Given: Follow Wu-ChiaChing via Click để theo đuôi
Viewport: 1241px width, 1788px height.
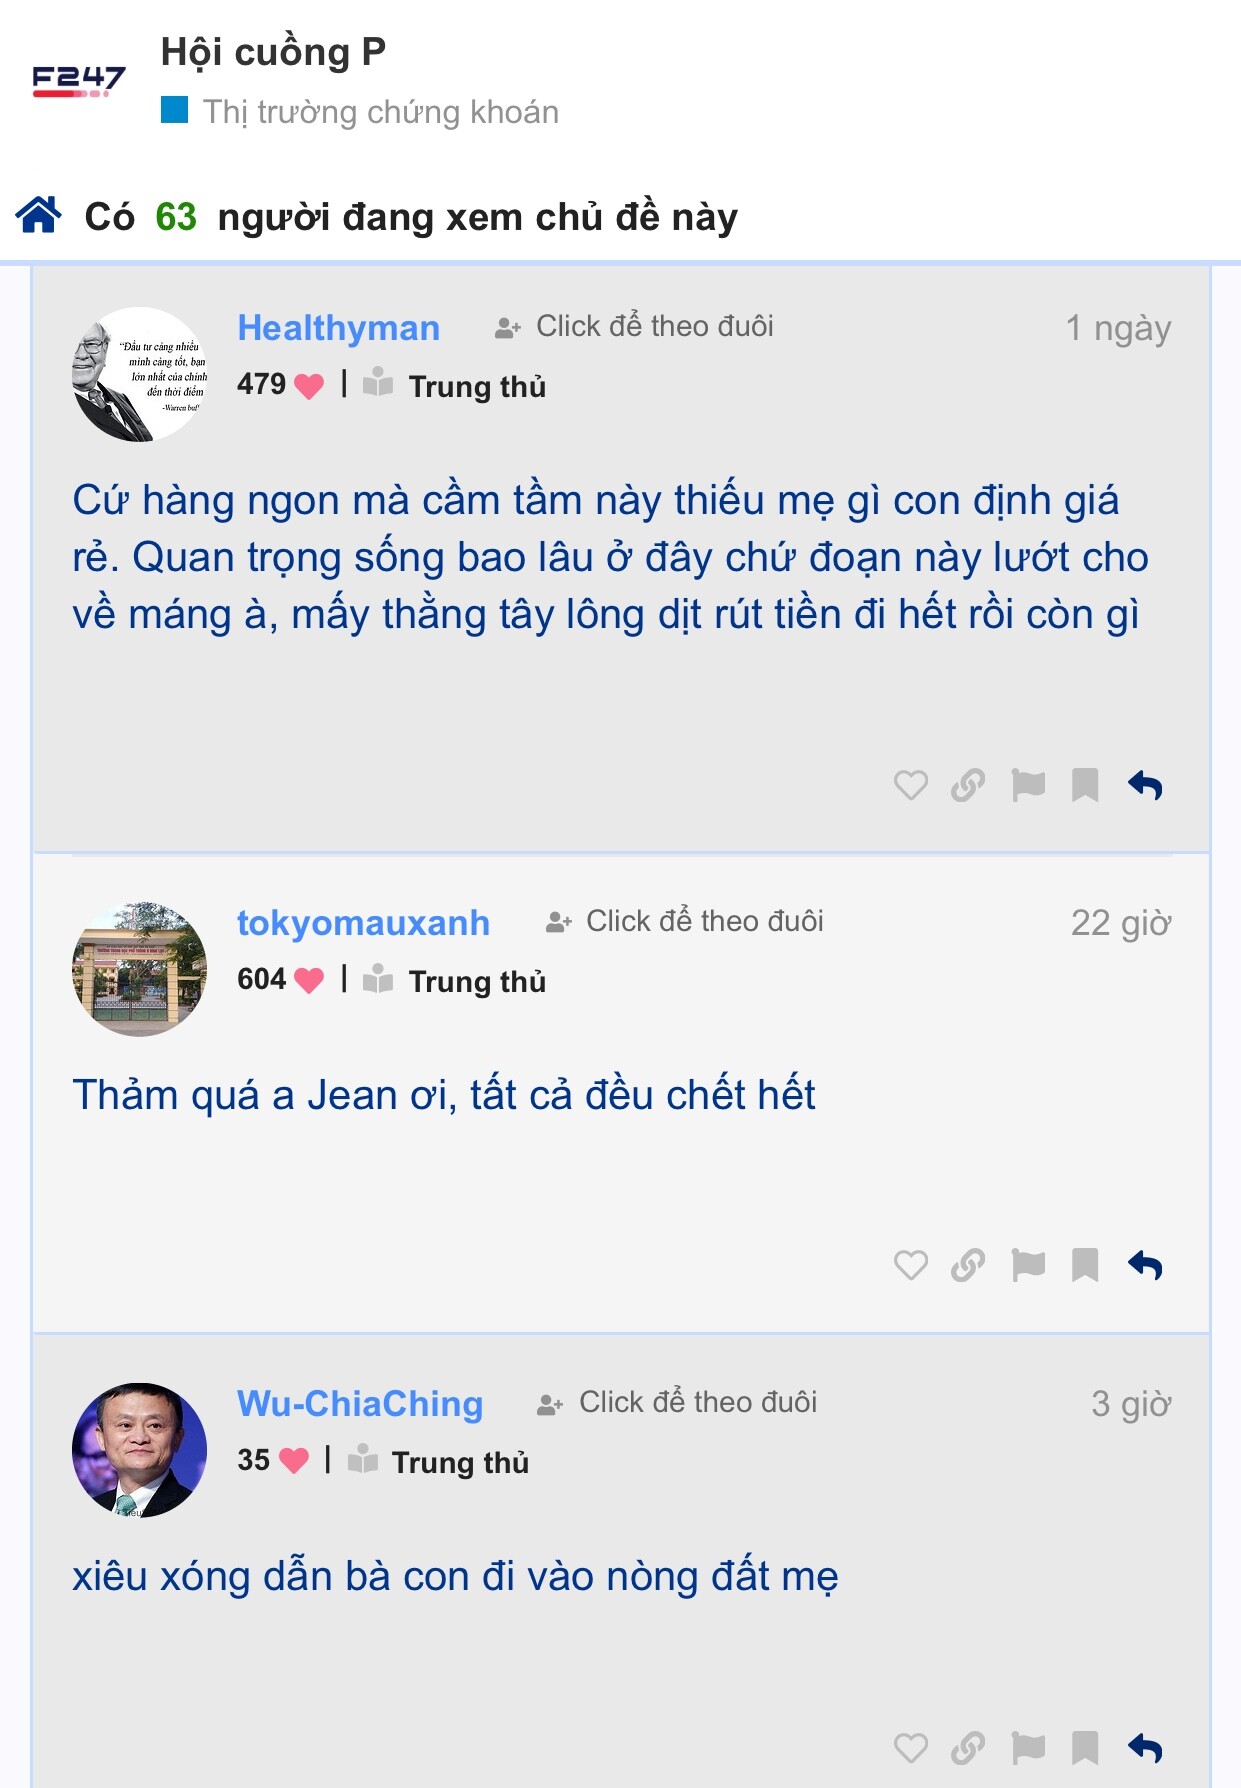Looking at the screenshot, I should [678, 1403].
